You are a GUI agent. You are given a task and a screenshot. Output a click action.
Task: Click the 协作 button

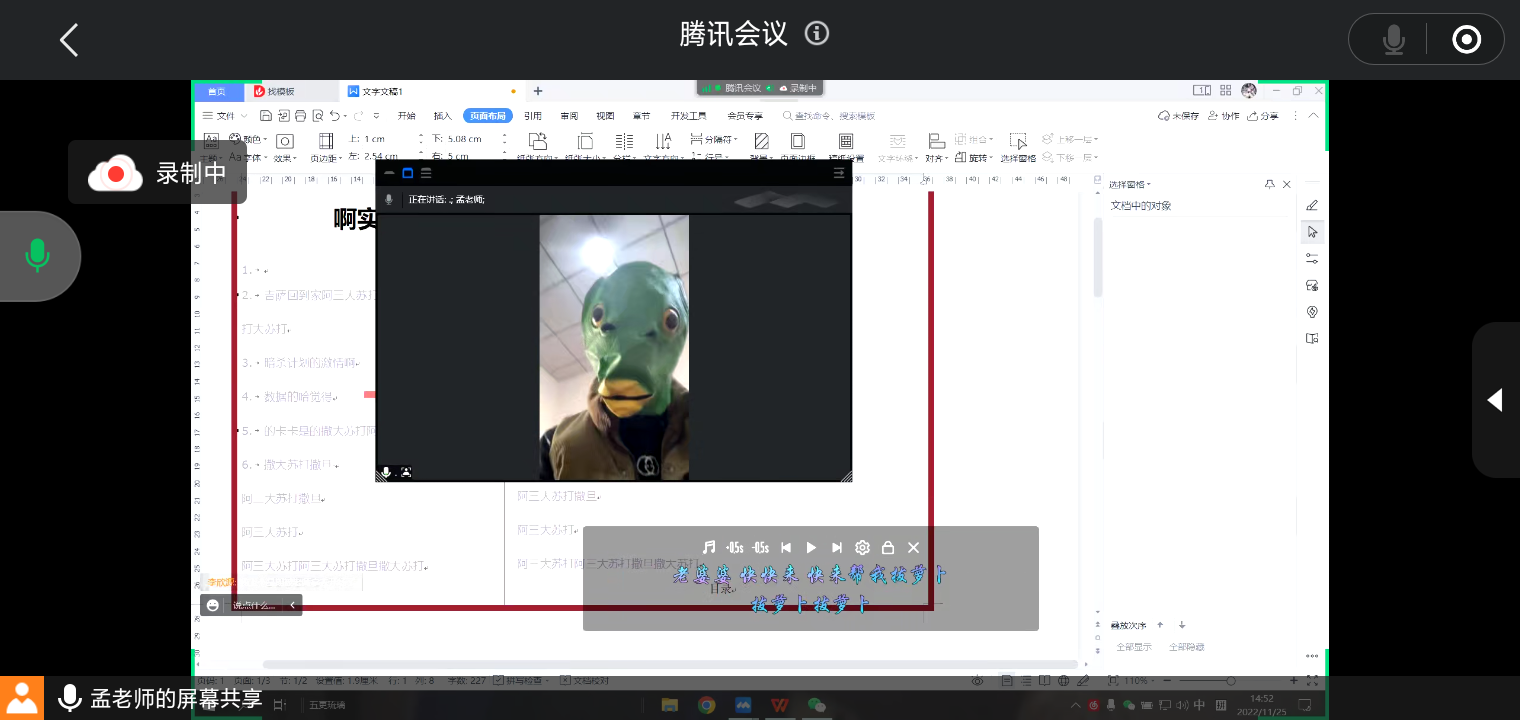1222,116
